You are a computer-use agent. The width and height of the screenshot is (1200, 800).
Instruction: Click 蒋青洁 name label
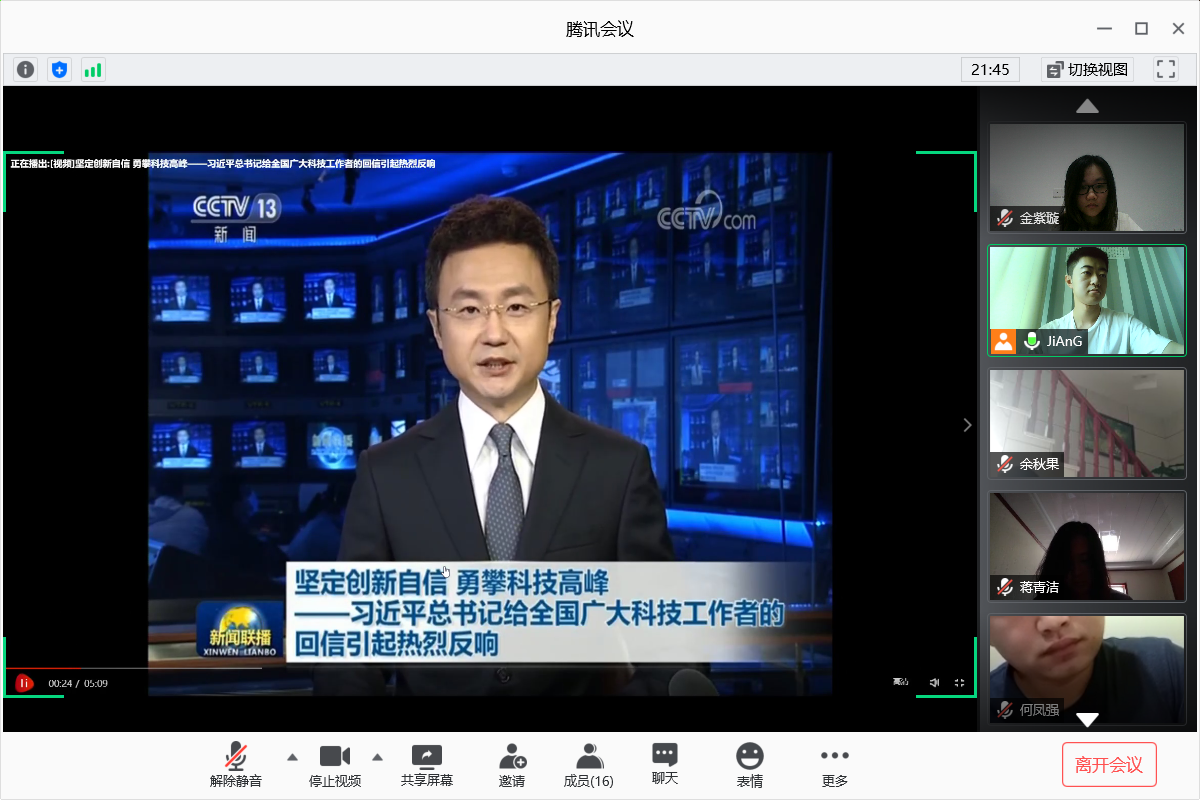(x=1039, y=587)
